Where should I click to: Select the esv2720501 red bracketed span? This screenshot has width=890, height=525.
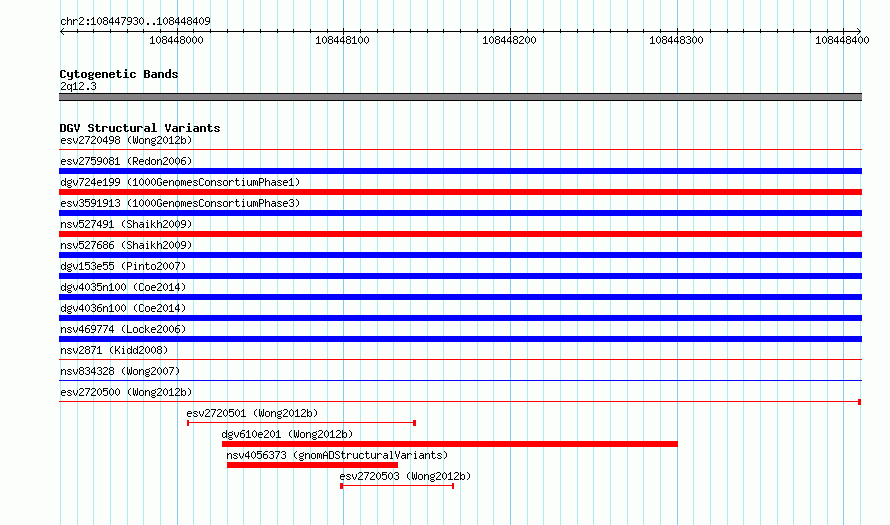pyautogui.click(x=301, y=423)
